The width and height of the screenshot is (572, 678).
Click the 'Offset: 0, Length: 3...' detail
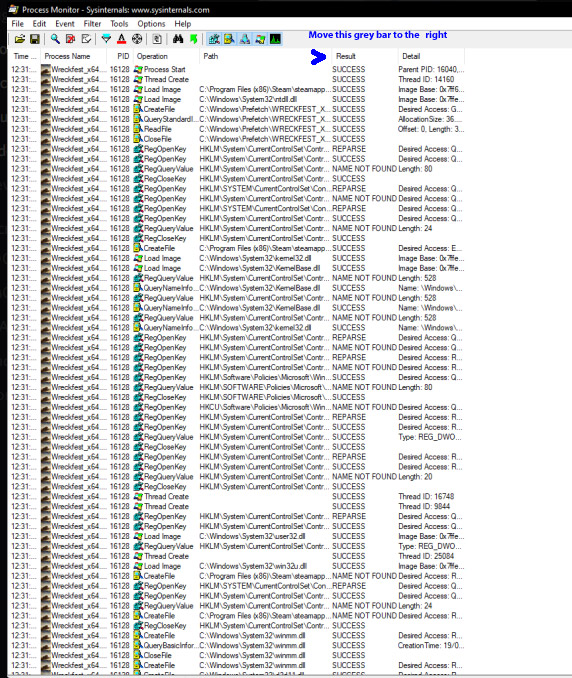[431, 129]
